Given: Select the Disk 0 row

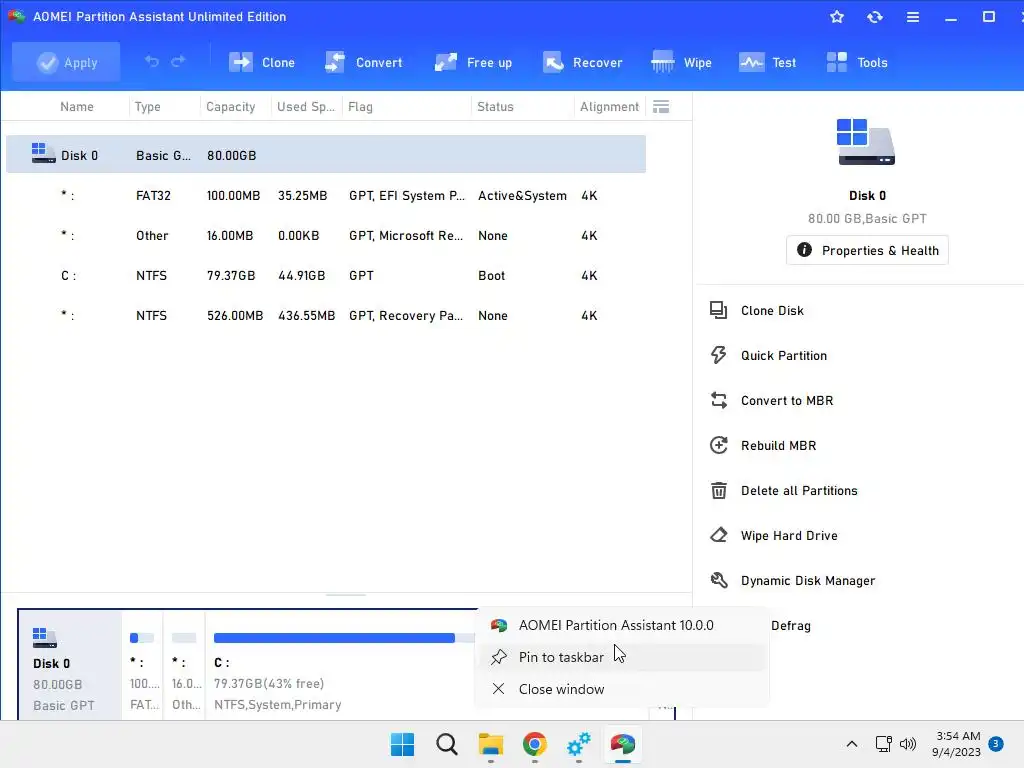Looking at the screenshot, I should click(326, 155).
